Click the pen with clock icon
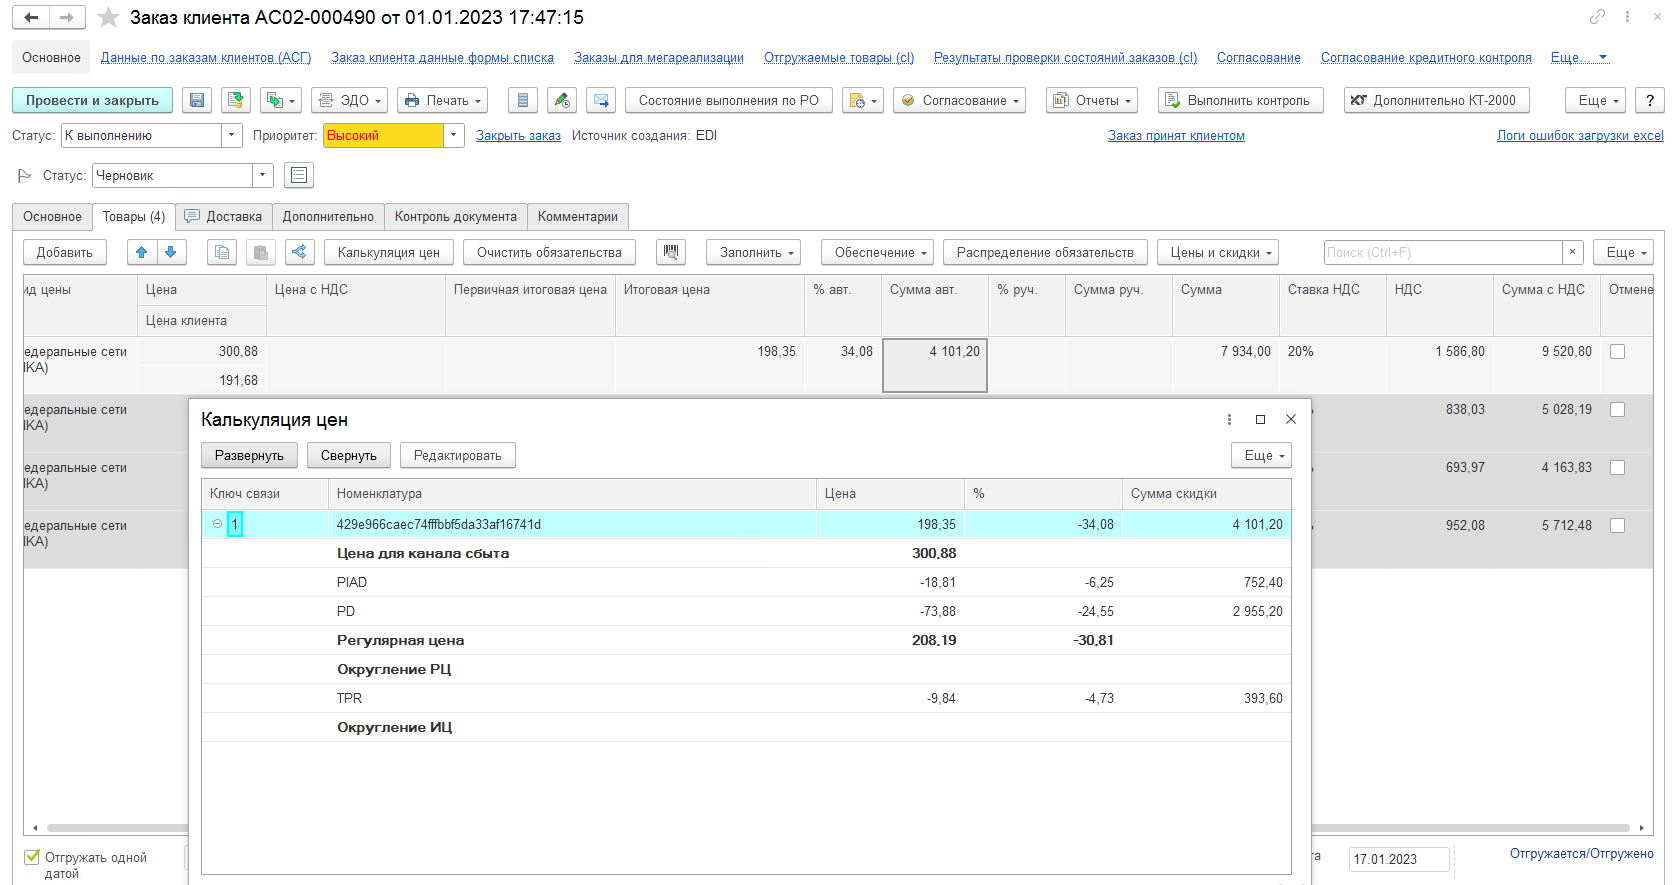Viewport: 1677px width, 885px height. 562,100
